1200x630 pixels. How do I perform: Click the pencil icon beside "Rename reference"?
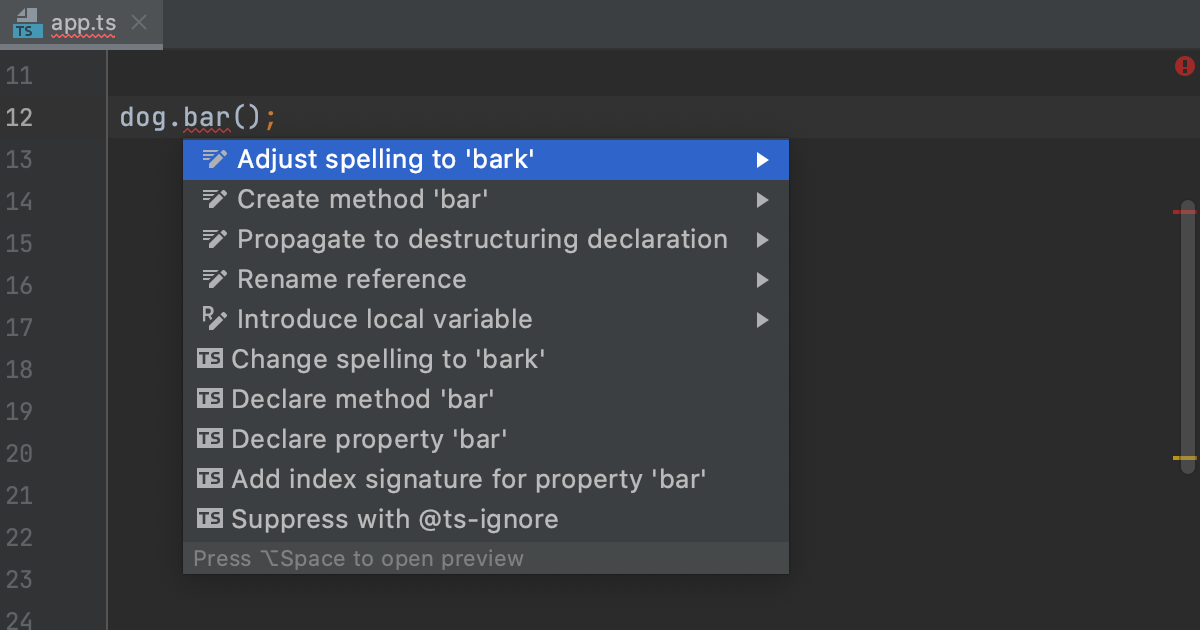coord(213,278)
